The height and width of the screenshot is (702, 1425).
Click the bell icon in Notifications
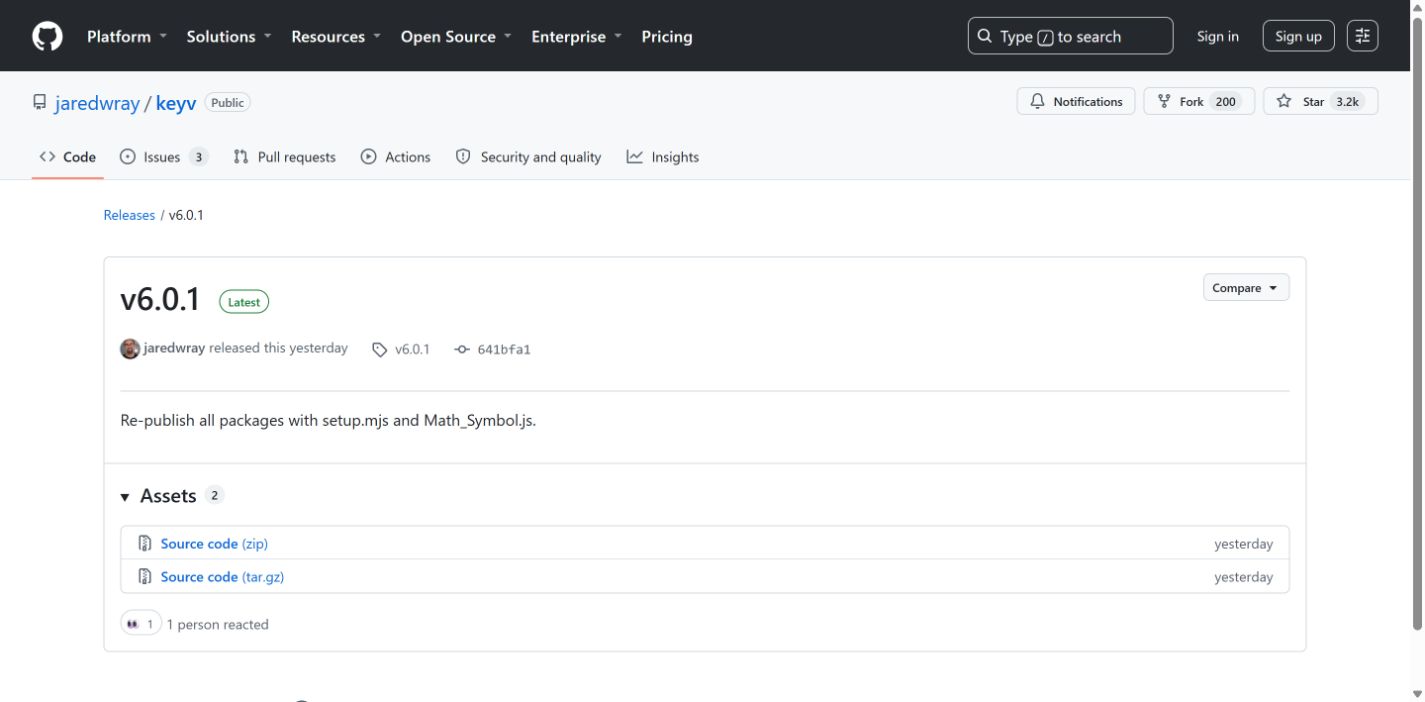(x=1037, y=101)
